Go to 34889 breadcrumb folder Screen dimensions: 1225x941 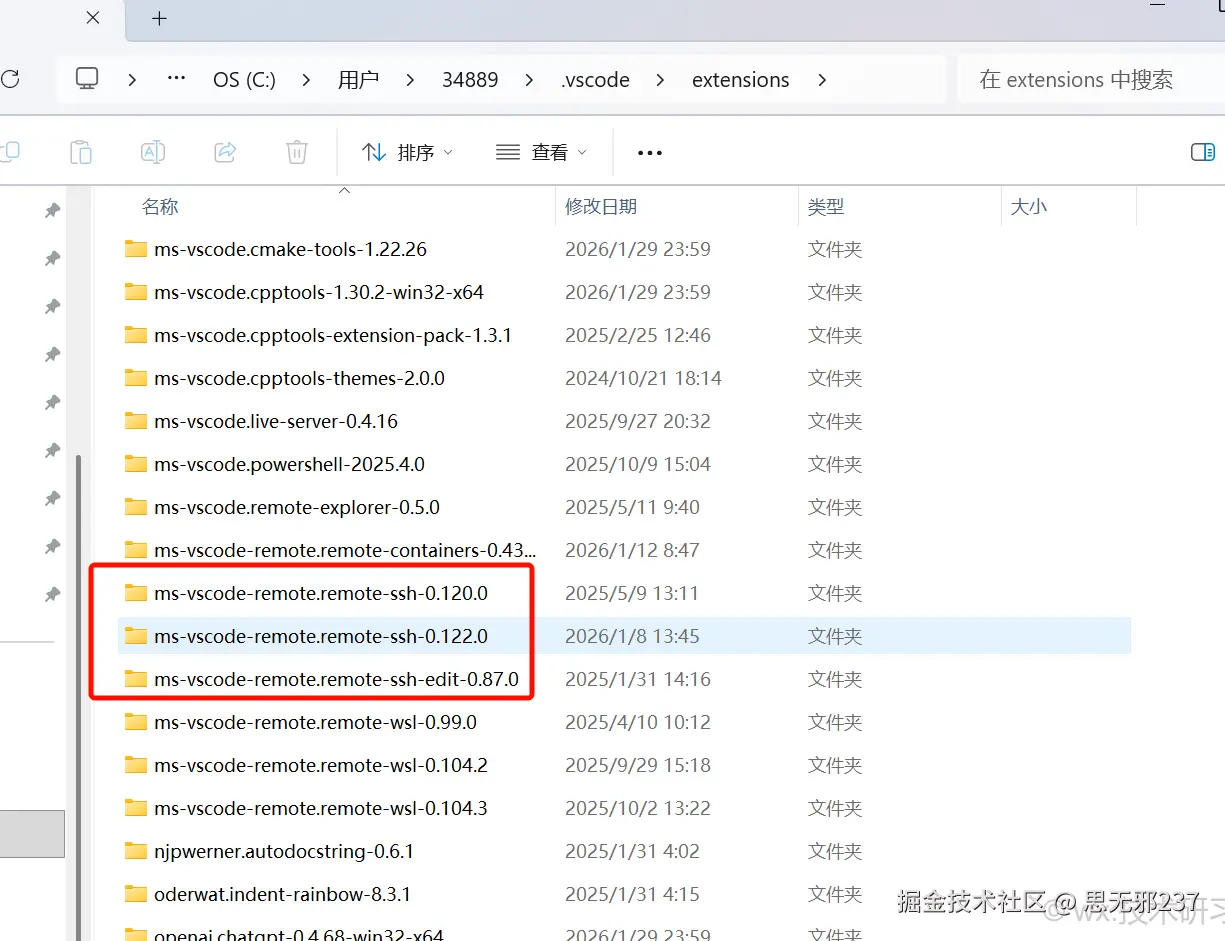click(470, 80)
